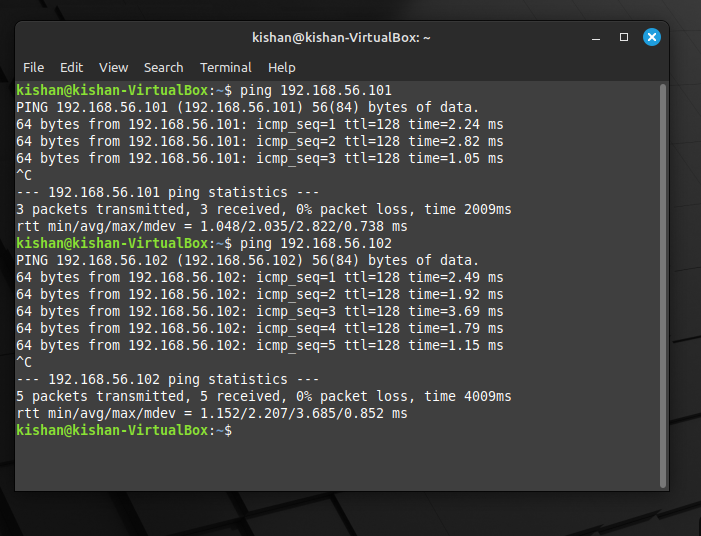Click the last empty prompt line
This screenshot has width=701, height=536.
point(124,430)
